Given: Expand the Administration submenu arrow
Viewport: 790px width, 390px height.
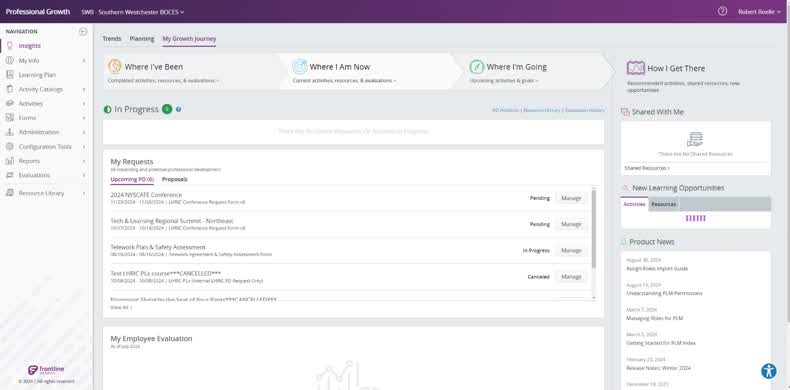Looking at the screenshot, I should click(x=84, y=133).
